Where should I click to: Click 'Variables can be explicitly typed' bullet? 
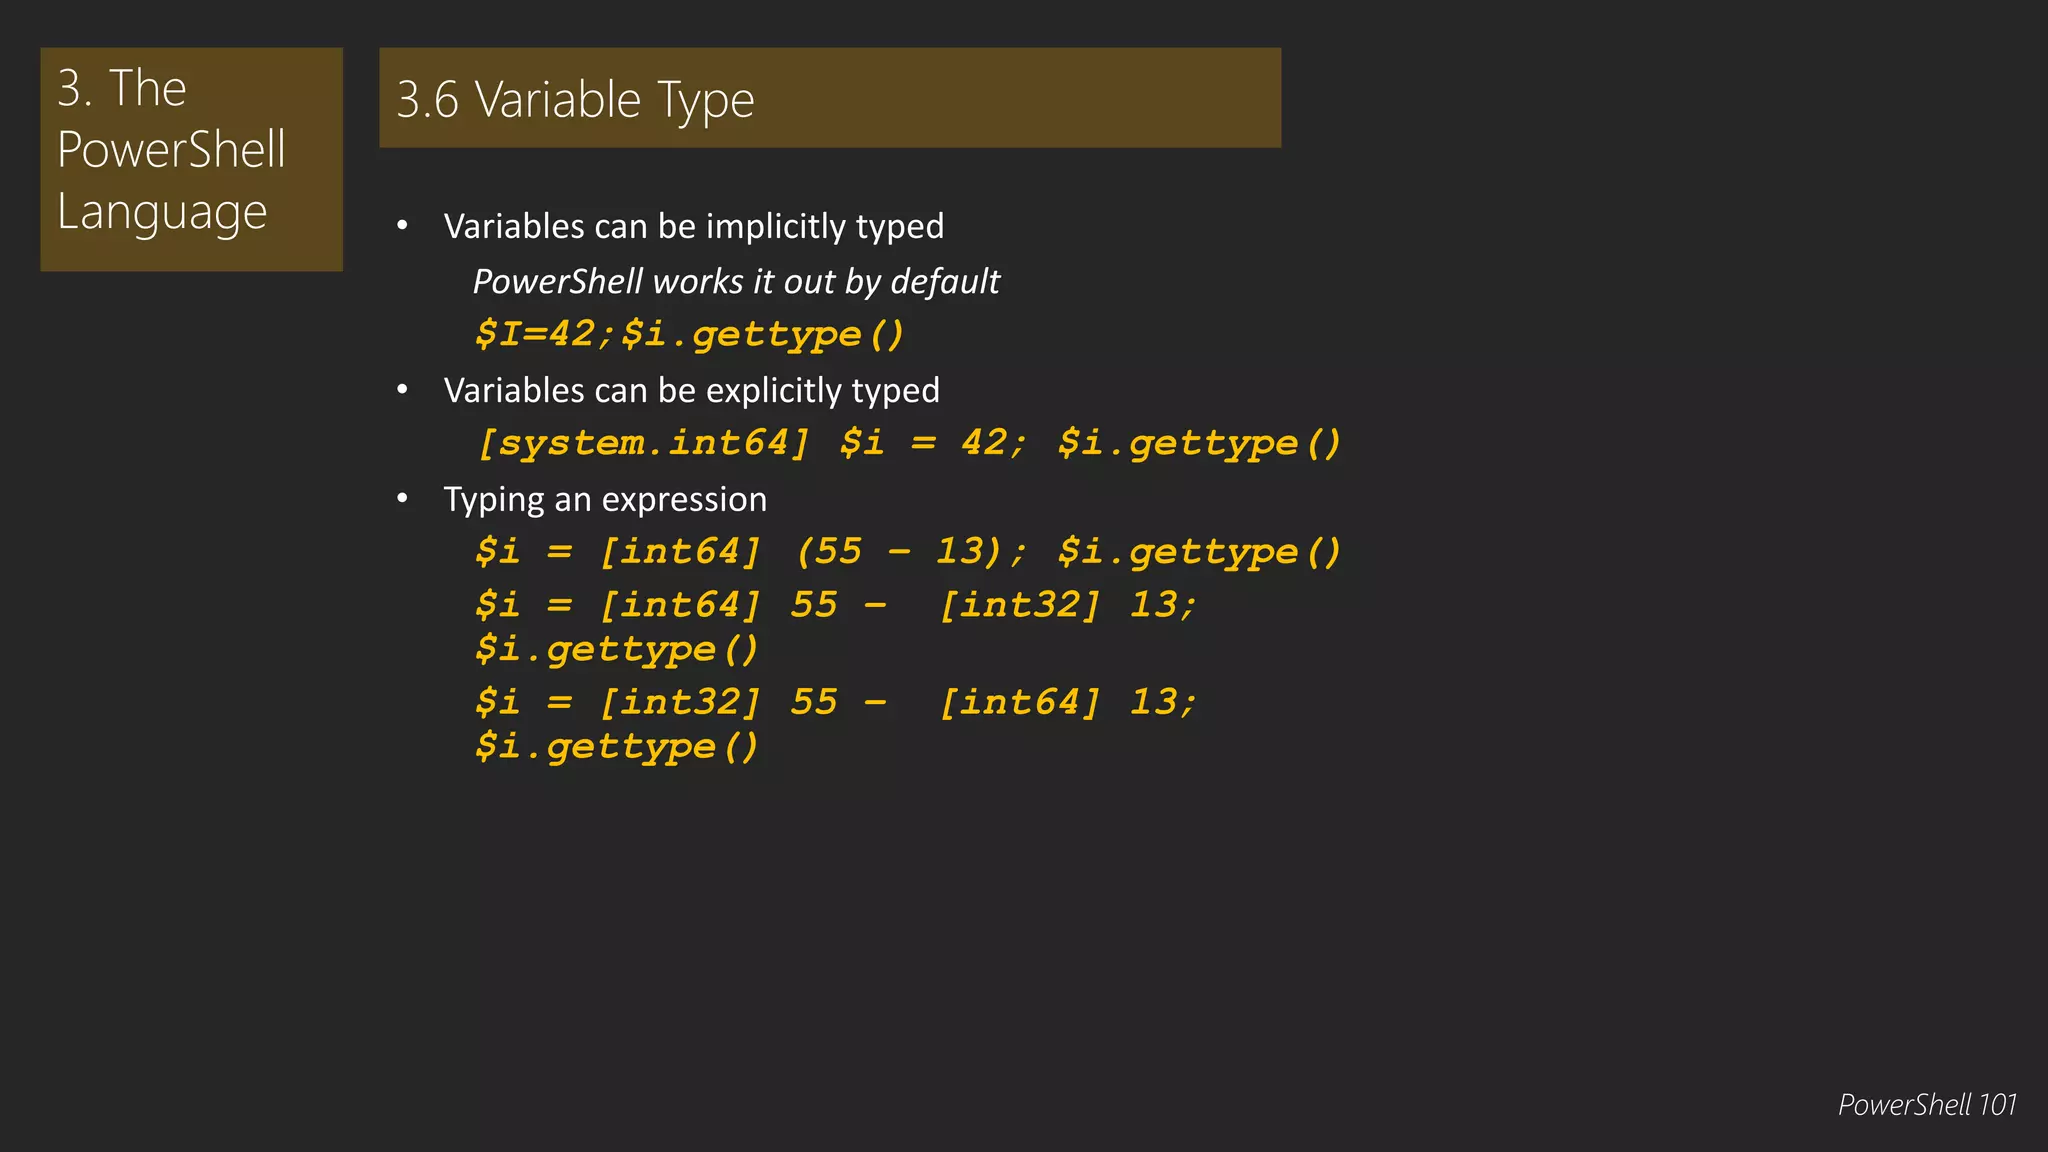point(691,391)
